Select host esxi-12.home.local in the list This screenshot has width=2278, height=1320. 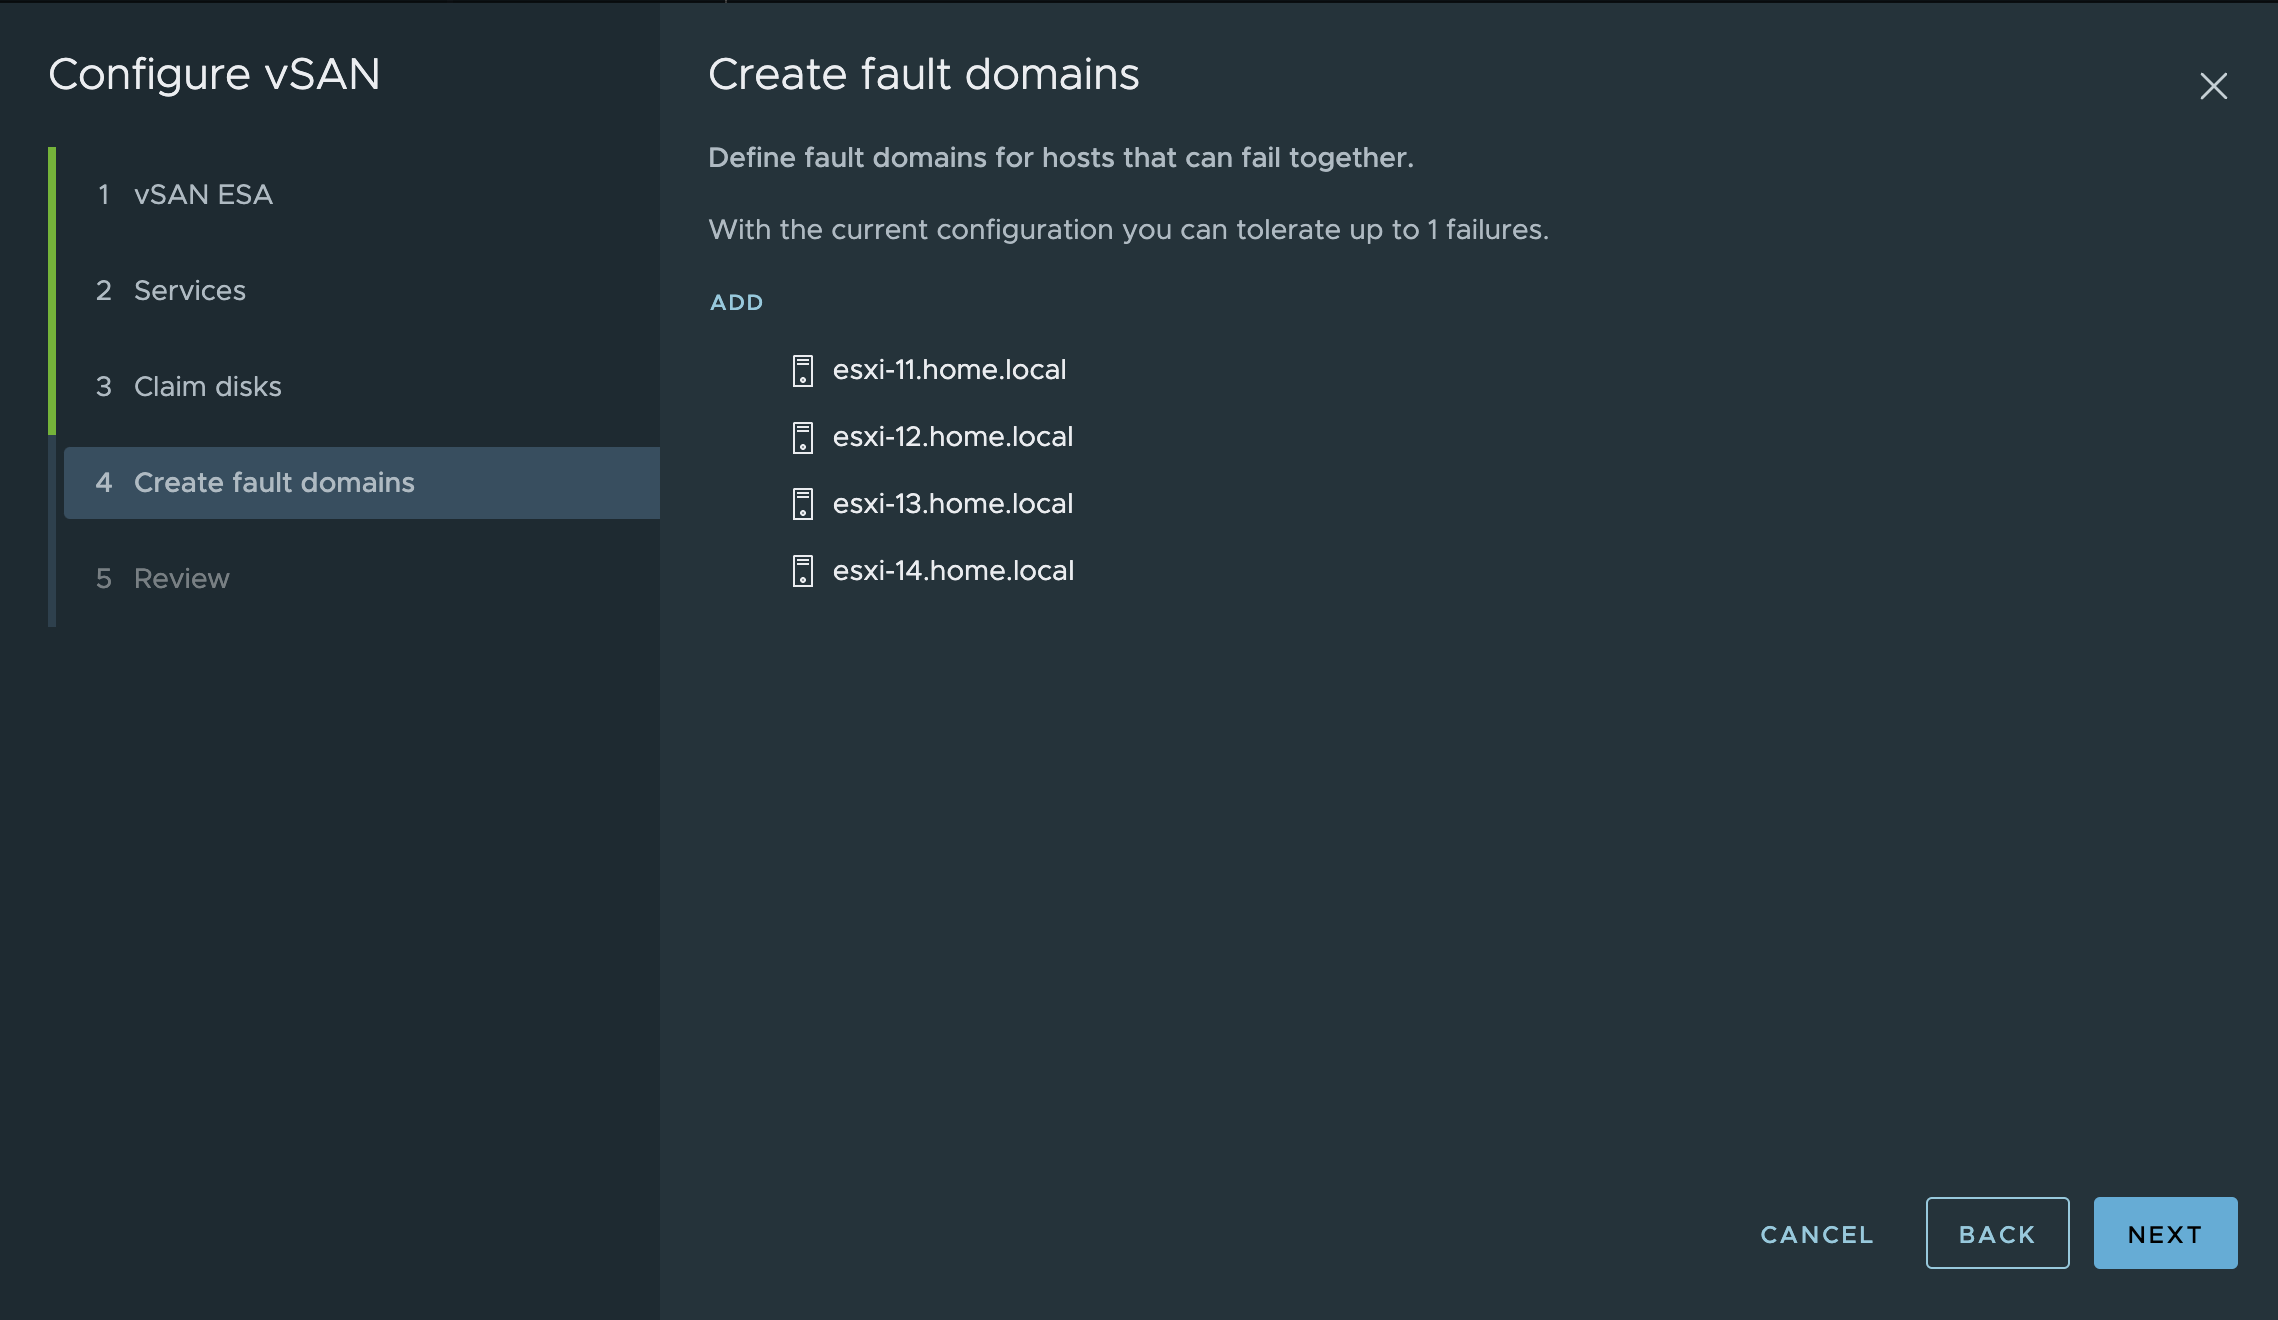tap(953, 436)
